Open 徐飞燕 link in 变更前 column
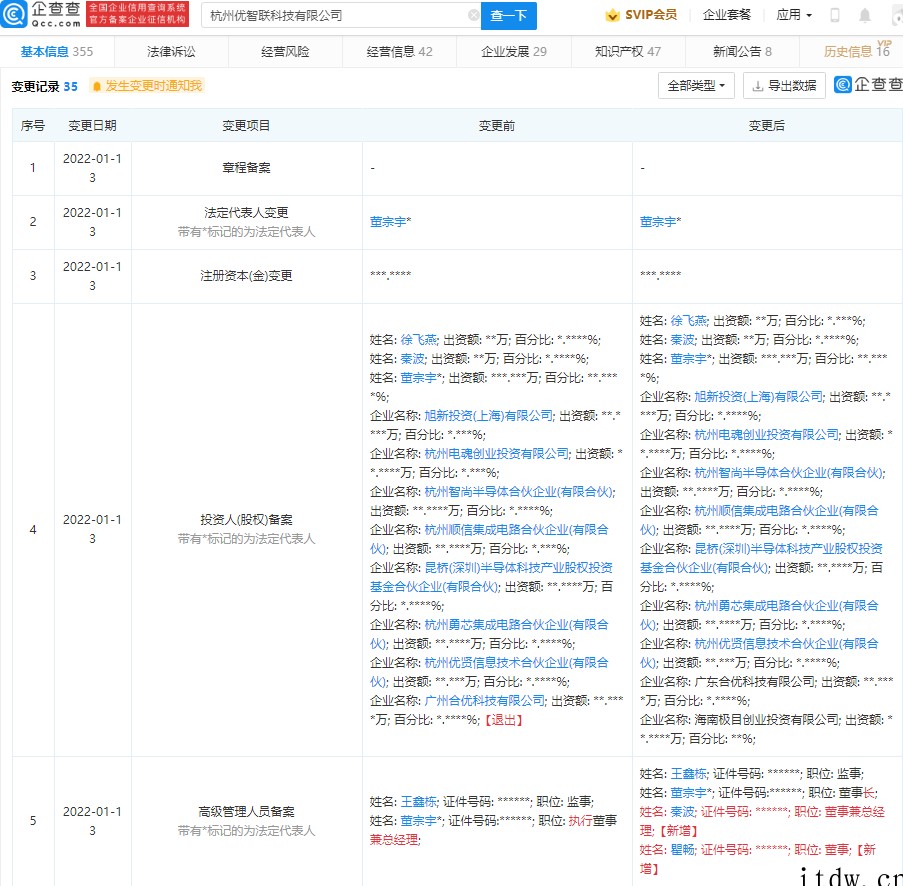903x886 pixels. coord(419,340)
